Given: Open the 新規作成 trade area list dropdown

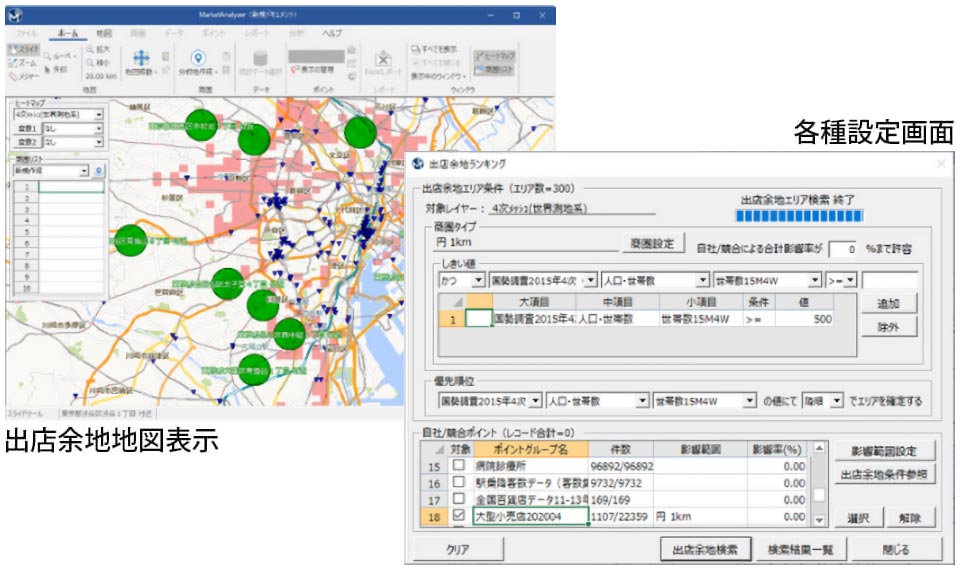Looking at the screenshot, I should [84, 171].
